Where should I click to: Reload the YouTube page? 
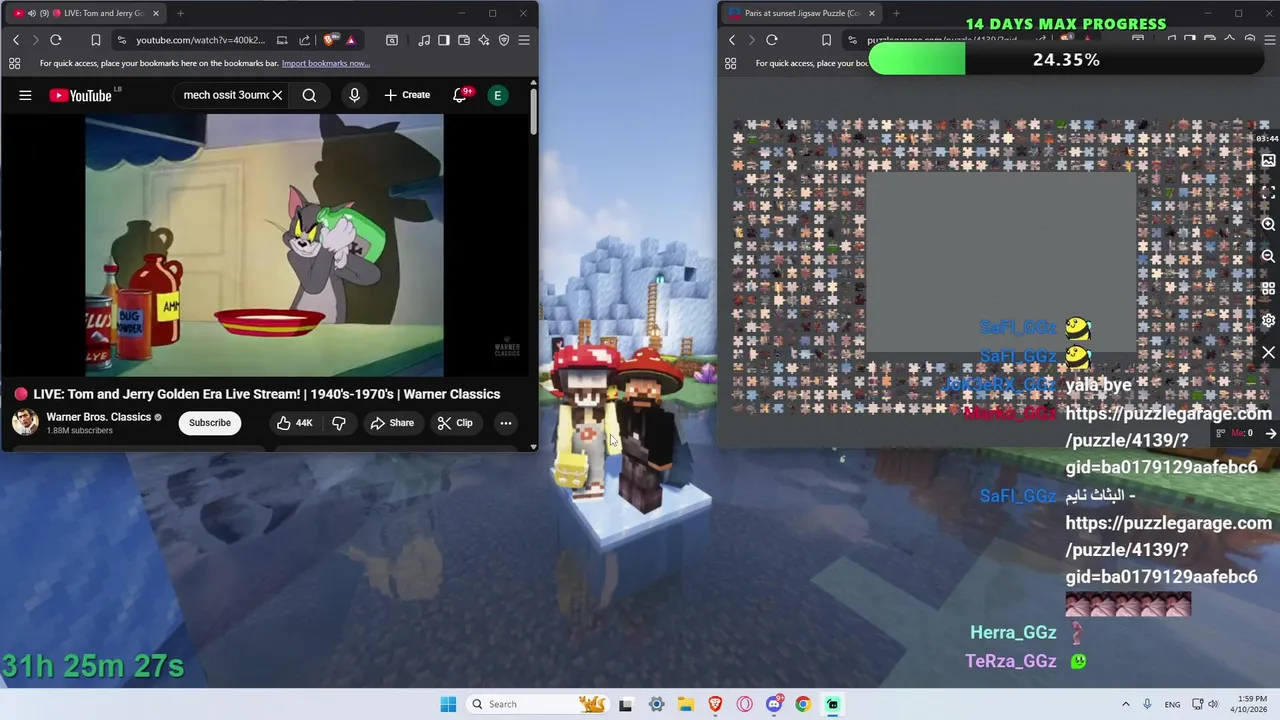pyautogui.click(x=56, y=40)
